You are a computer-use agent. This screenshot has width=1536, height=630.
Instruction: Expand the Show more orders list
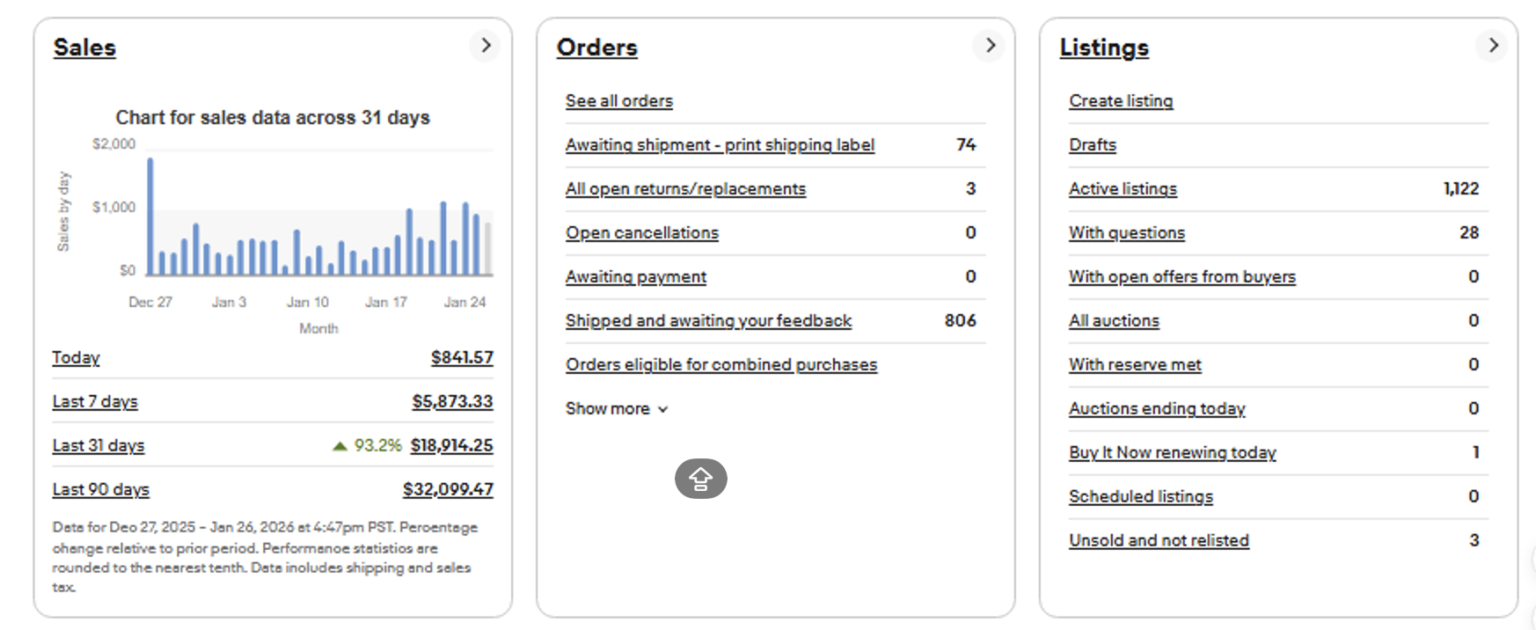pos(616,409)
